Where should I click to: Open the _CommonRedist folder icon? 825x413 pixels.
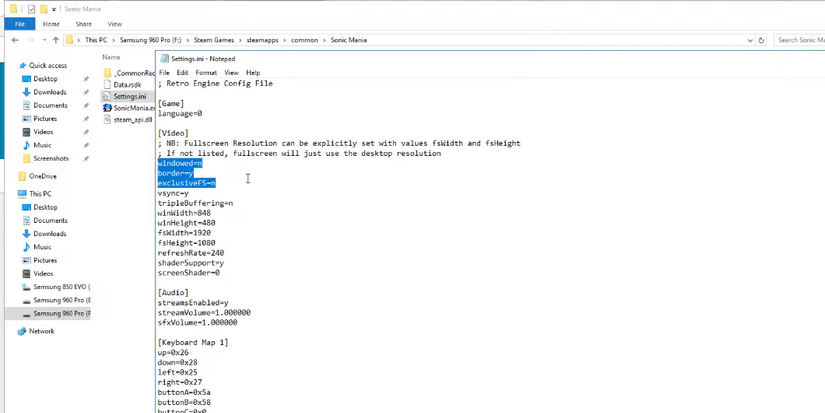(107, 73)
